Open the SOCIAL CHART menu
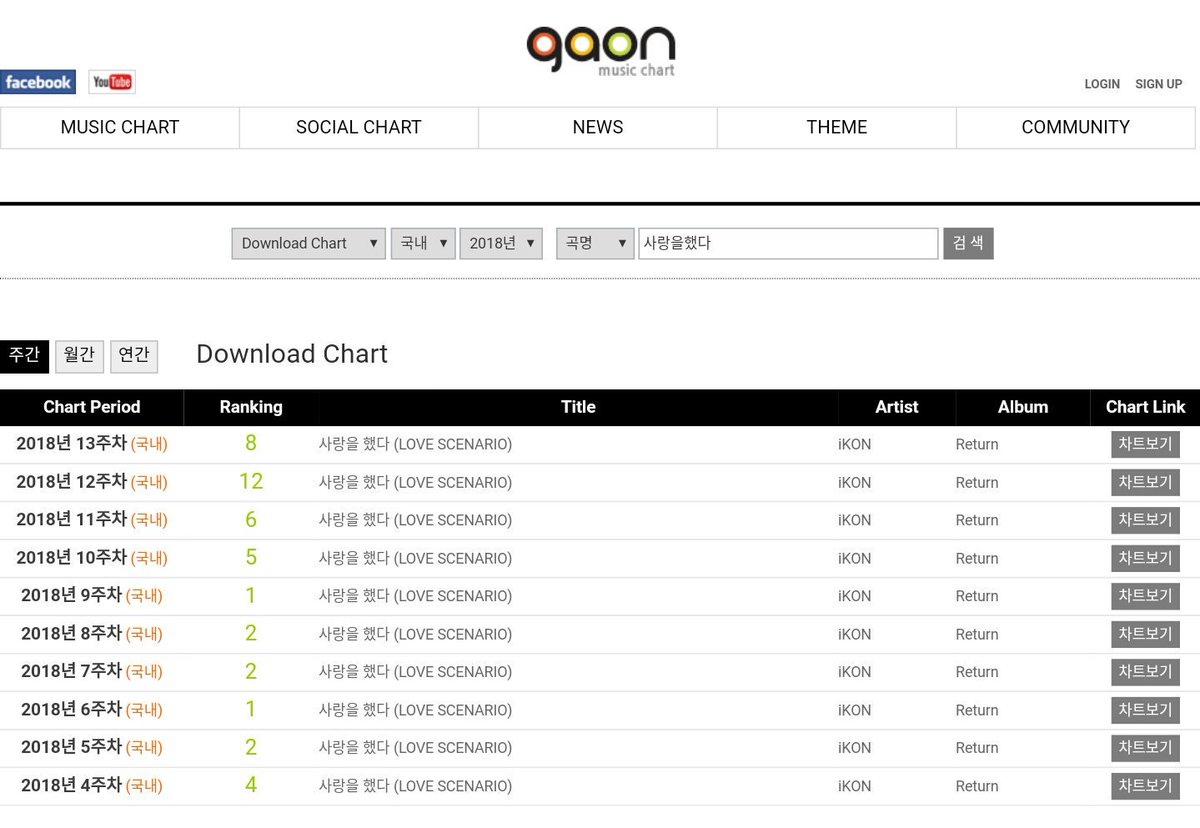The image size is (1200, 828). (359, 128)
